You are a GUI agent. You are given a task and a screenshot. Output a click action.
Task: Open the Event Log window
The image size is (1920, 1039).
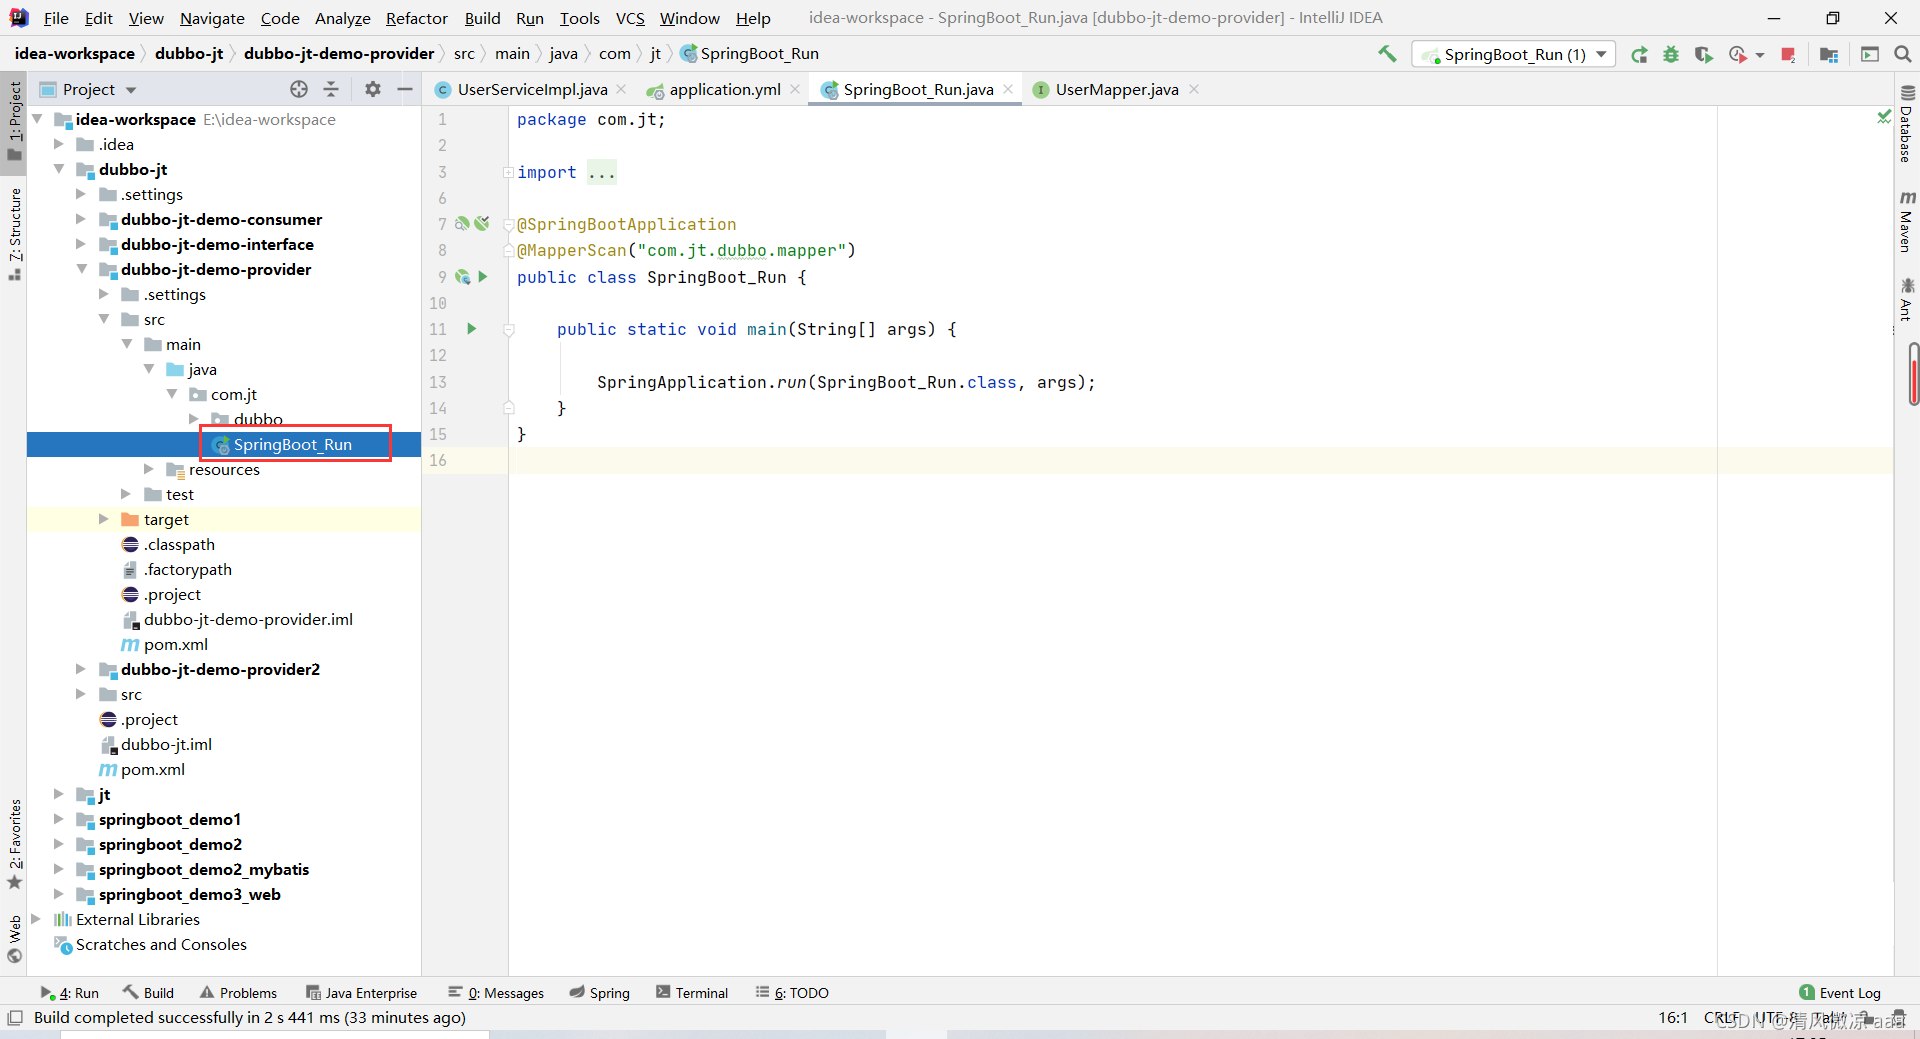point(1840,993)
